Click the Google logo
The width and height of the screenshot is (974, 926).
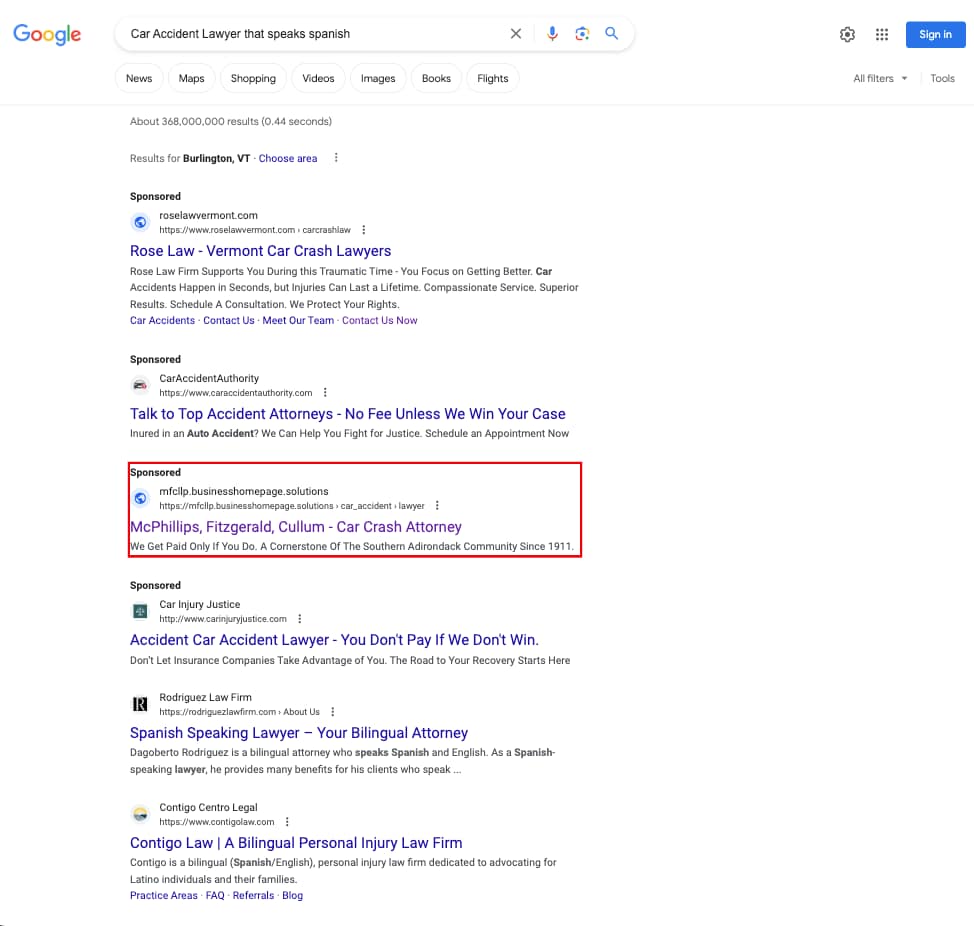coord(47,34)
